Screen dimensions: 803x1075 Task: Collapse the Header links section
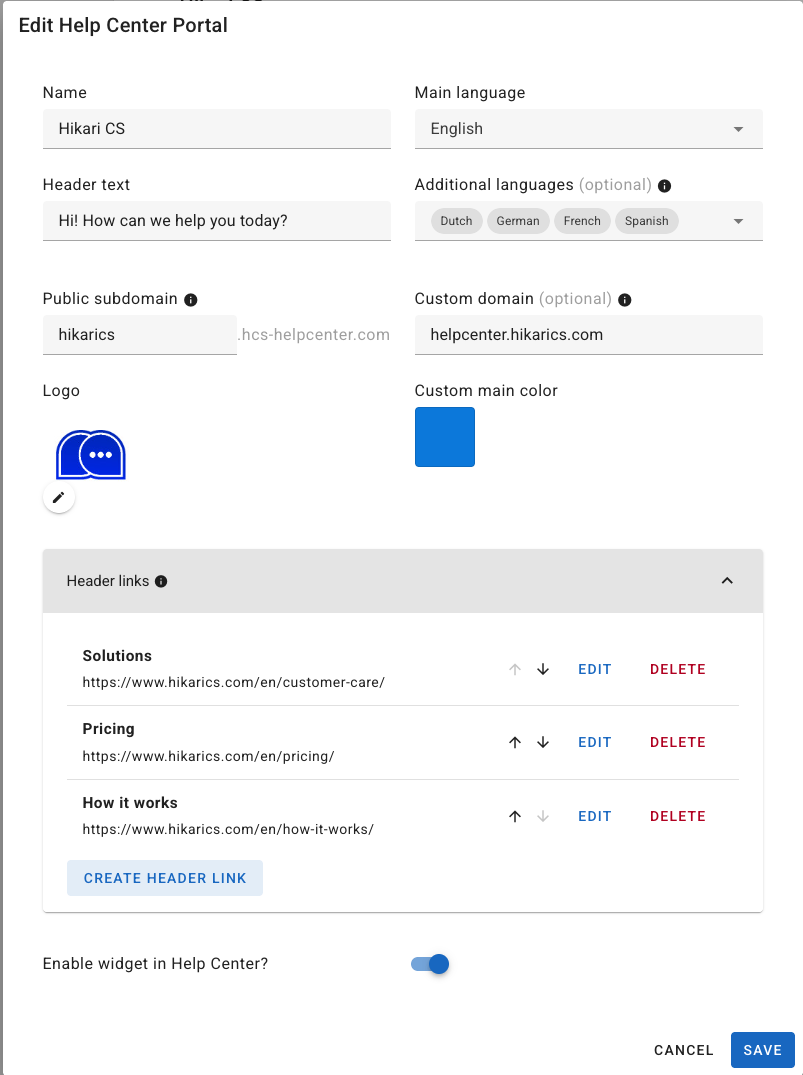[x=727, y=581]
